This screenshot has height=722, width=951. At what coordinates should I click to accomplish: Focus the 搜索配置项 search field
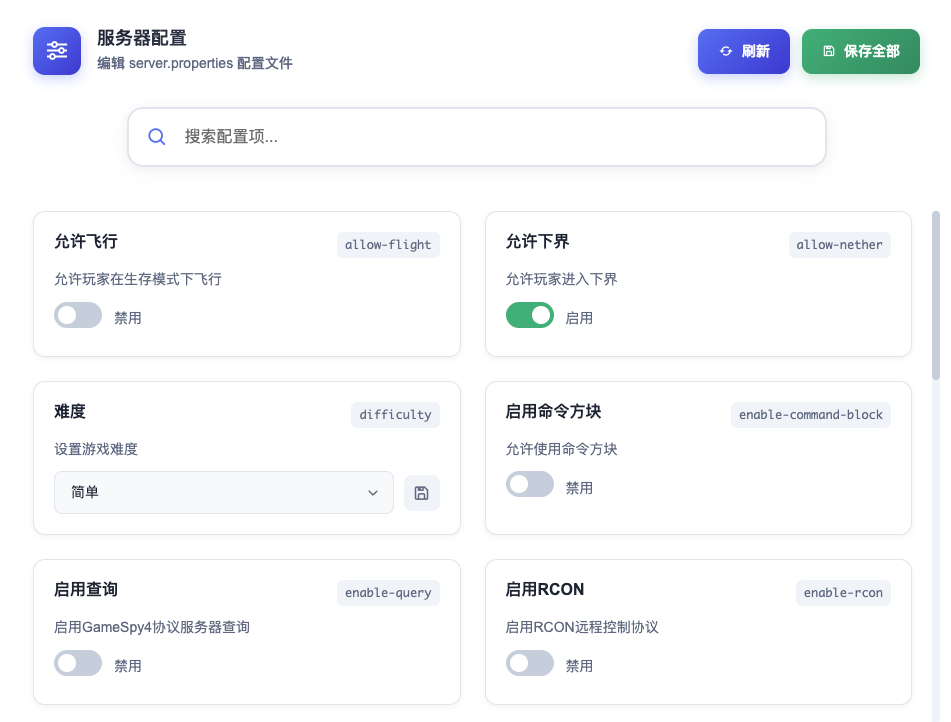click(490, 137)
